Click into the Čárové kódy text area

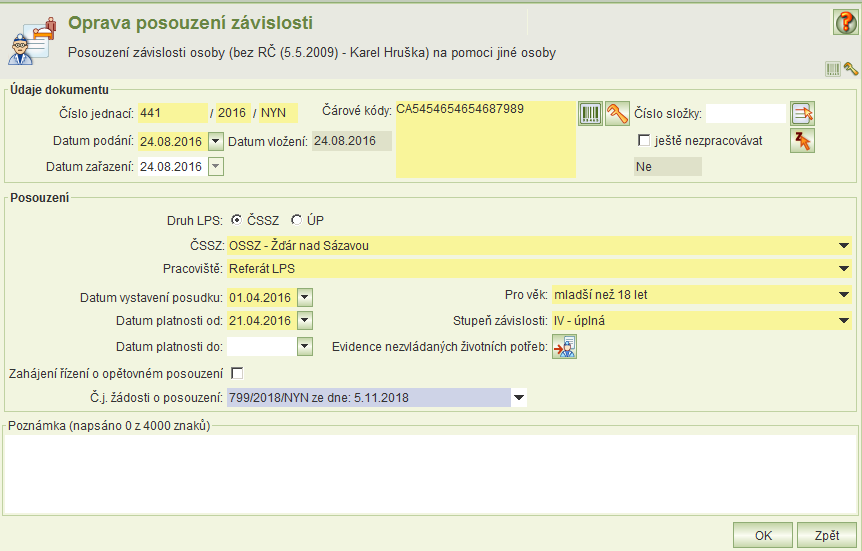pyautogui.click(x=485, y=139)
